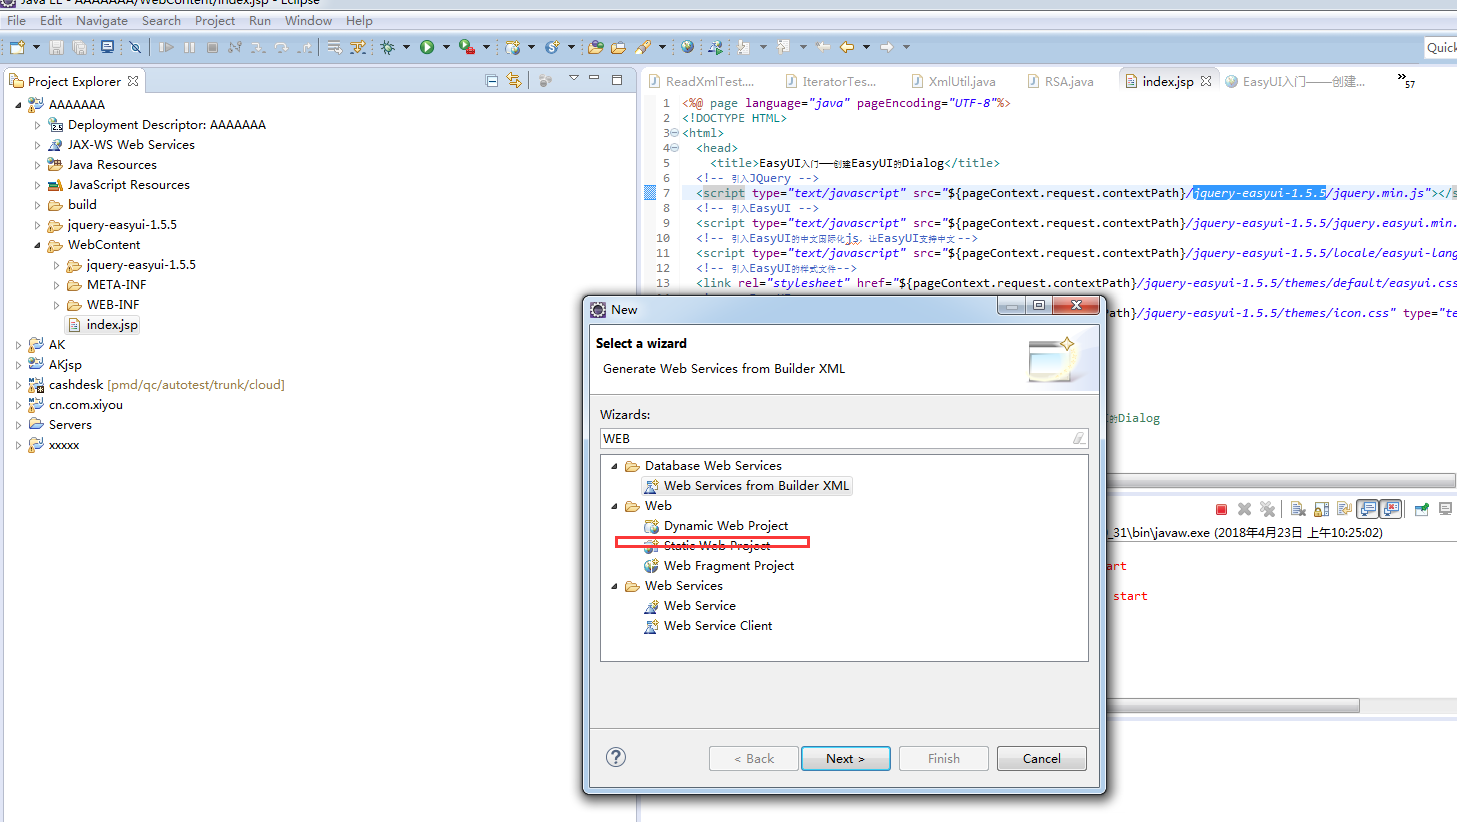Show hidden editor tabs list

pyautogui.click(x=1406, y=80)
